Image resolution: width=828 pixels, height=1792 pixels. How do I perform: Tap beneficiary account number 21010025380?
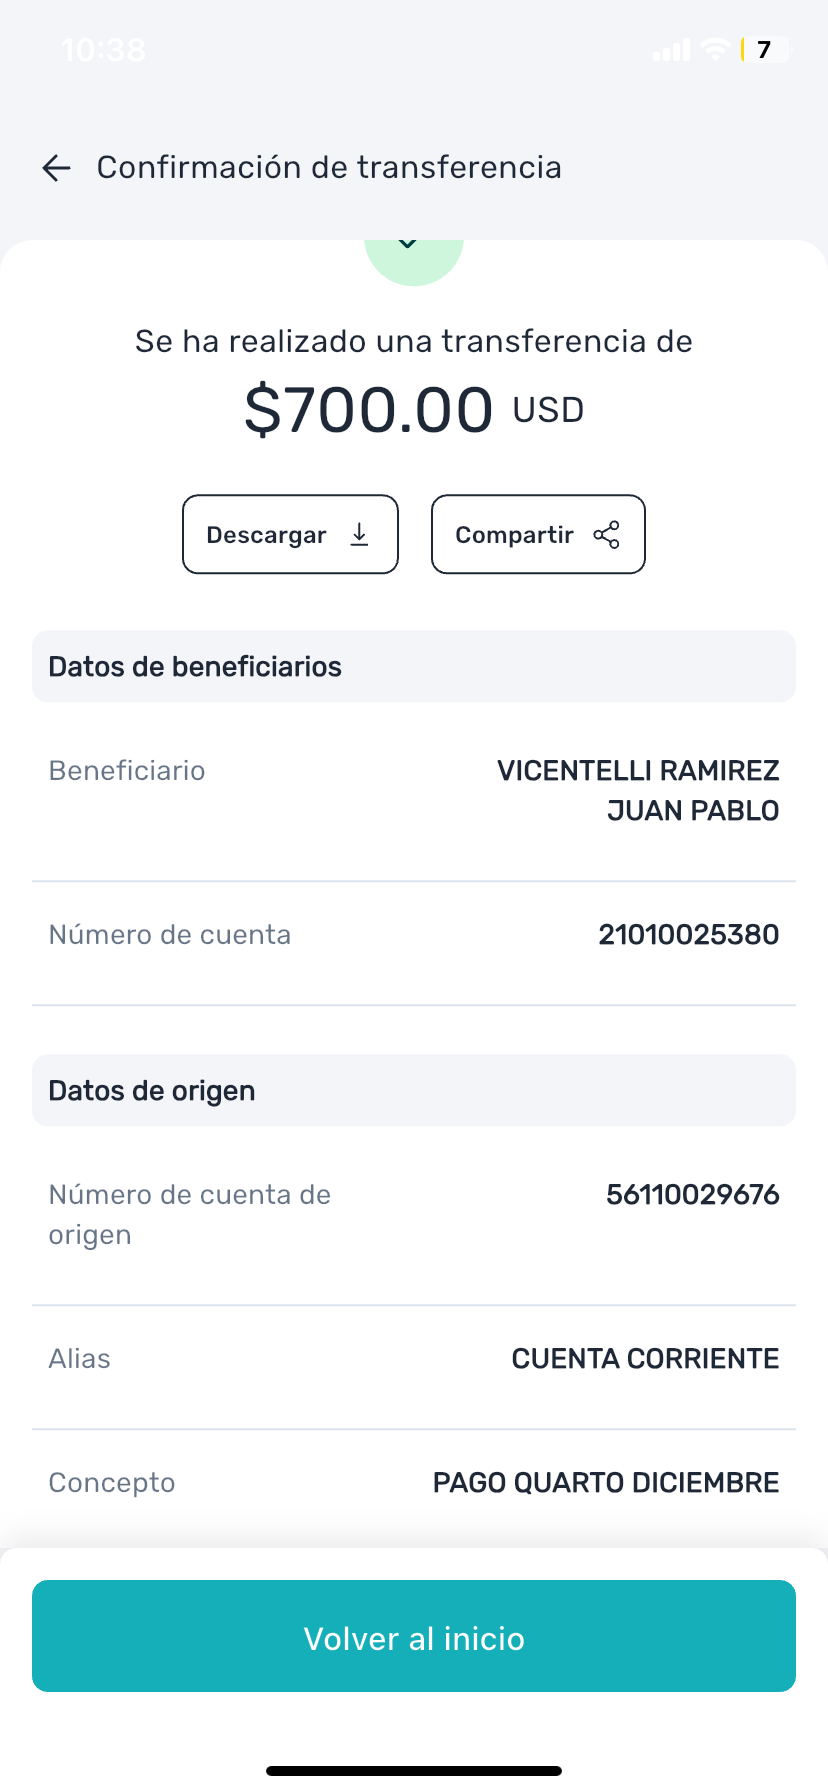(x=688, y=934)
